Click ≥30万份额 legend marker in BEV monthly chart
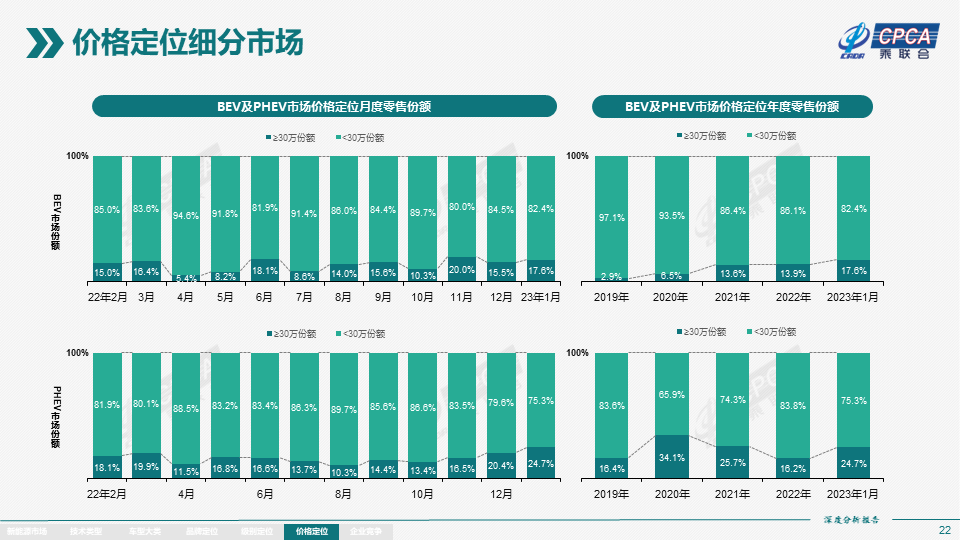This screenshot has width=960, height=540. tap(269, 138)
